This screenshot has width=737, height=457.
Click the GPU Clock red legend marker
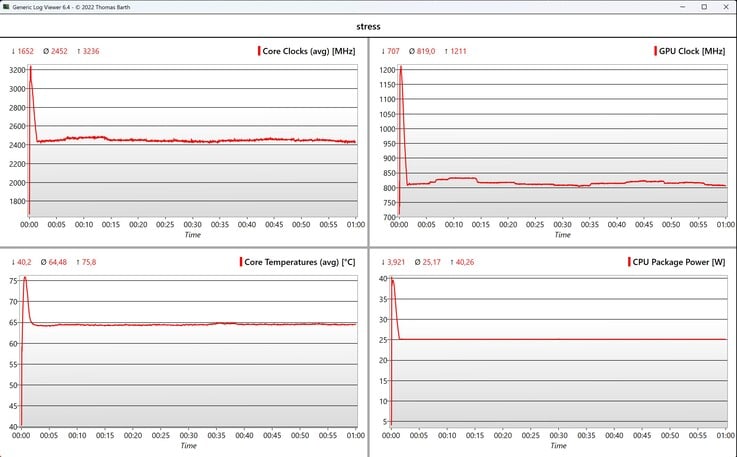coord(655,51)
